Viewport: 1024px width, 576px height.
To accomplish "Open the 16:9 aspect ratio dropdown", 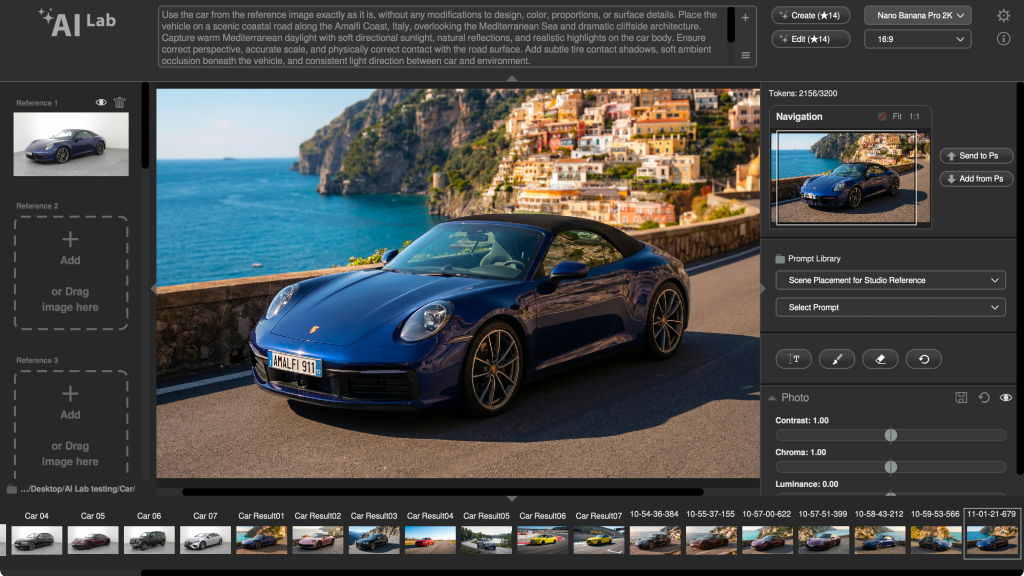I will tap(917, 39).
